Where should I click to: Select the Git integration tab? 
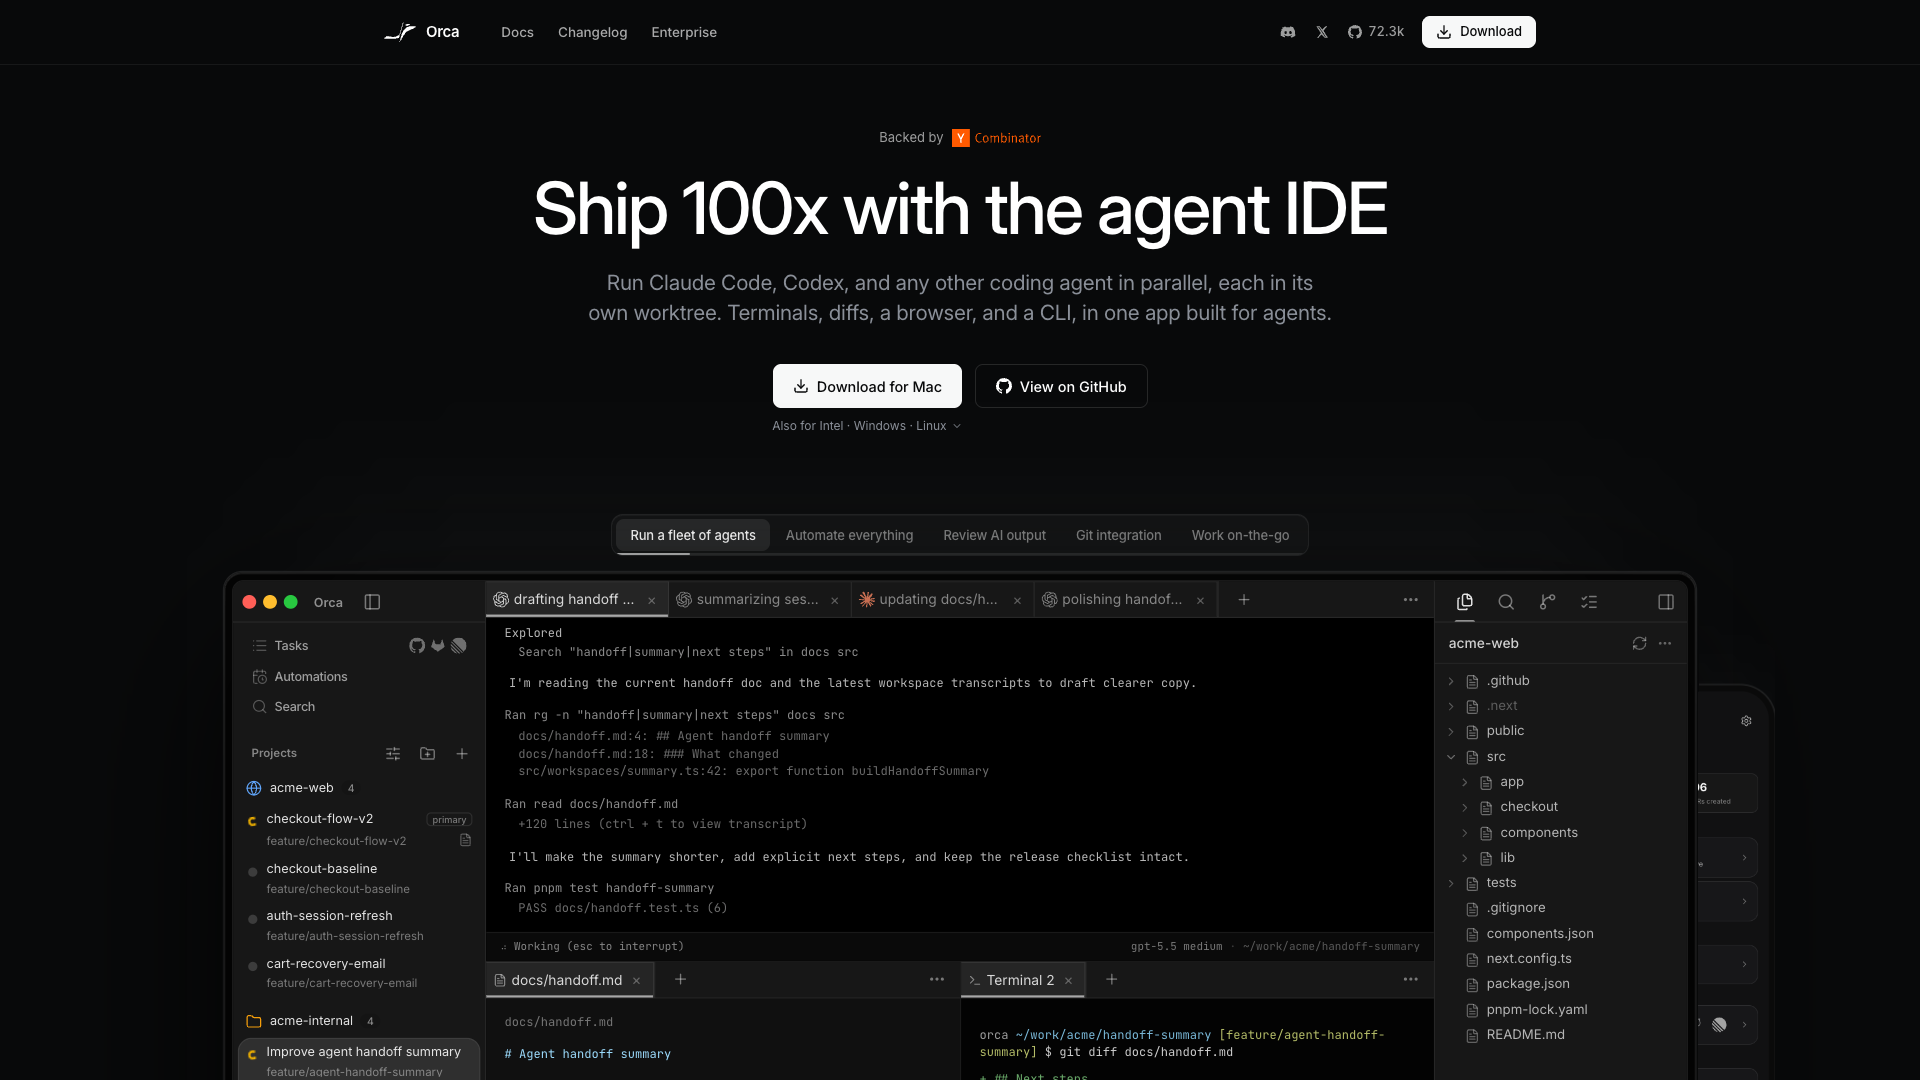point(1118,535)
